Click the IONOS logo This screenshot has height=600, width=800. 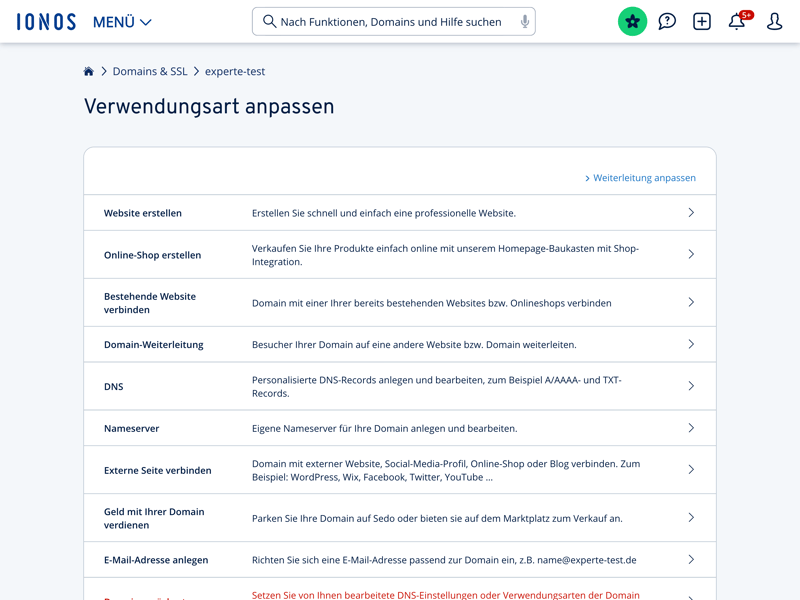[46, 21]
